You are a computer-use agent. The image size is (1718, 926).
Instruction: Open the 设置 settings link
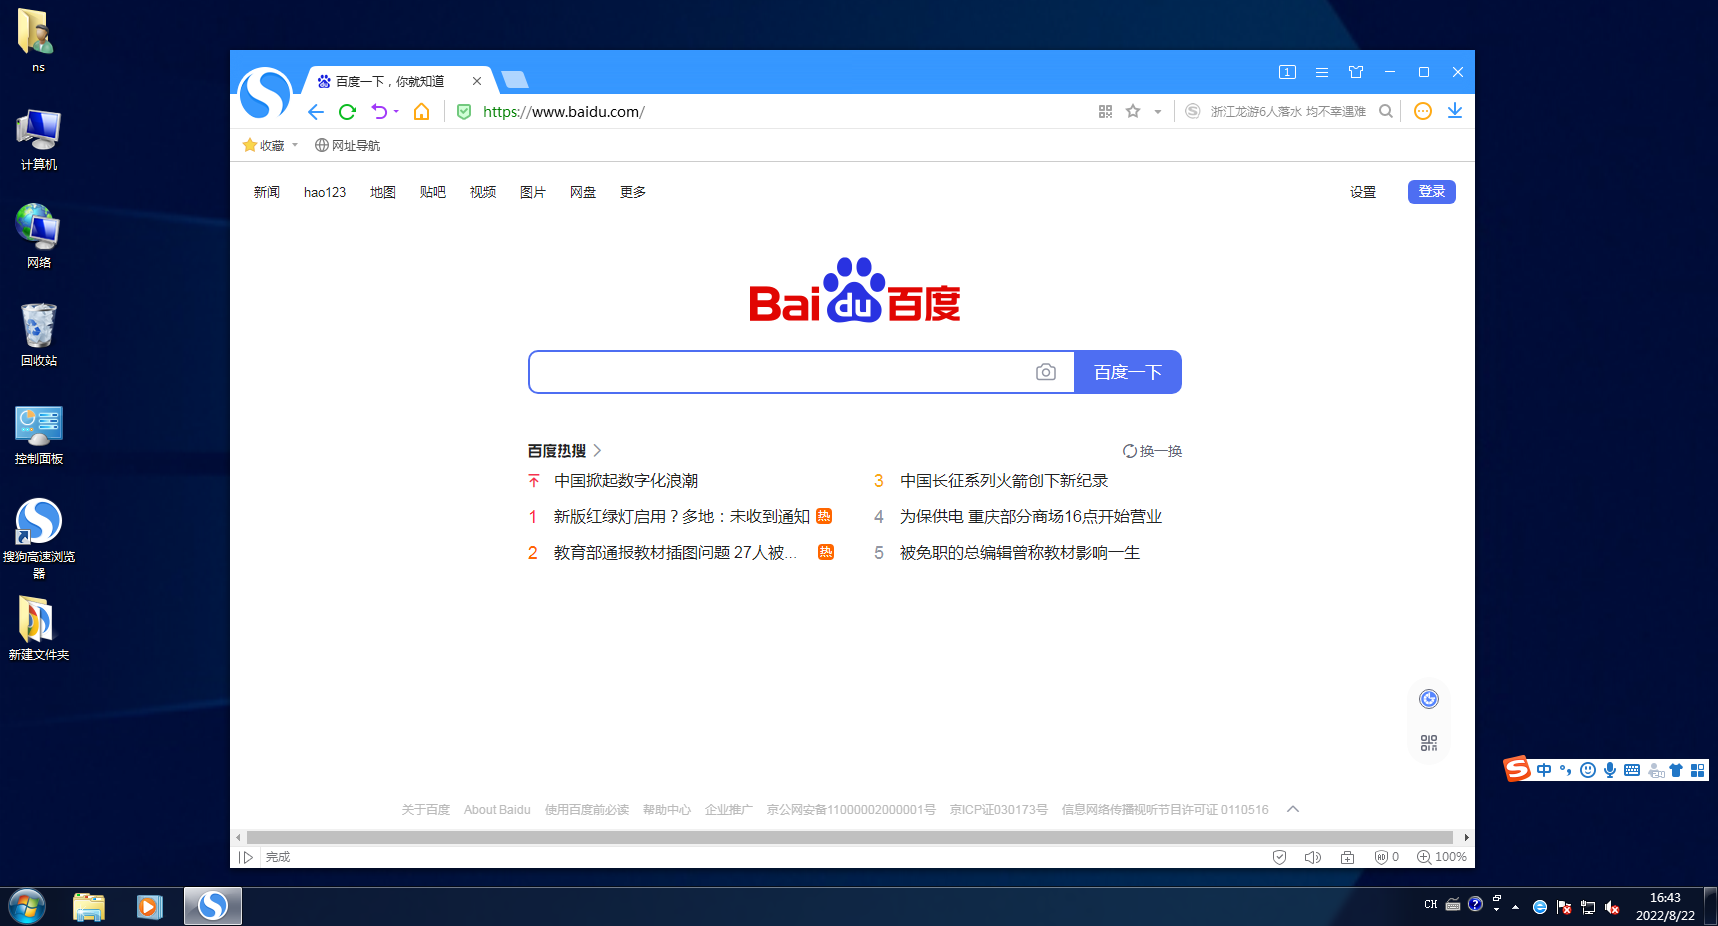coord(1363,192)
